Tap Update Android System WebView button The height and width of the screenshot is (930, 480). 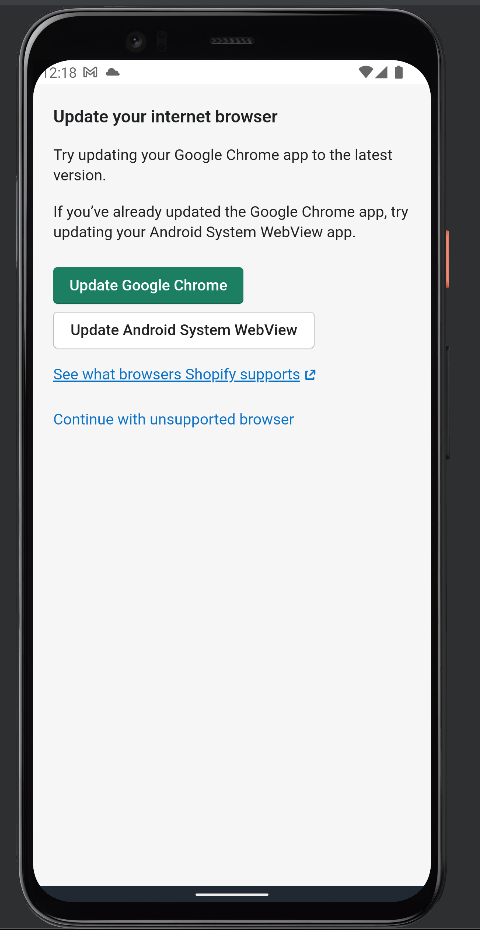(x=184, y=330)
